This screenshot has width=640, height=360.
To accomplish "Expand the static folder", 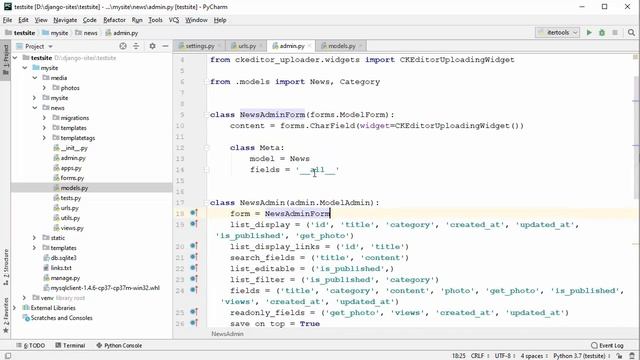I will click(35, 238).
